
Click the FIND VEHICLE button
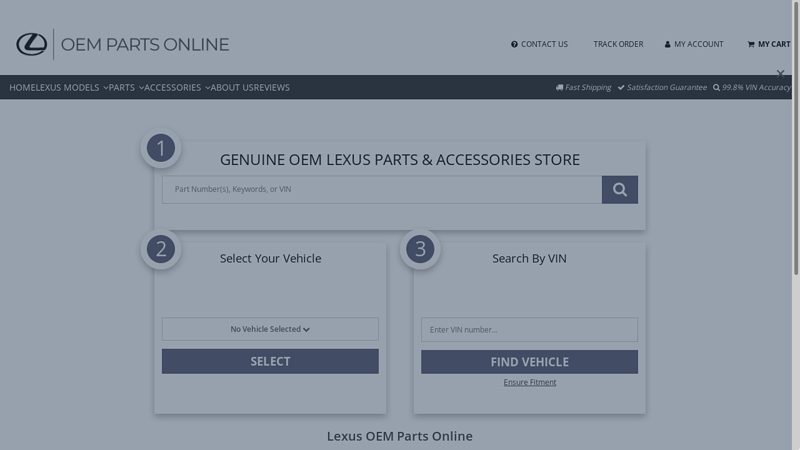[x=529, y=362]
